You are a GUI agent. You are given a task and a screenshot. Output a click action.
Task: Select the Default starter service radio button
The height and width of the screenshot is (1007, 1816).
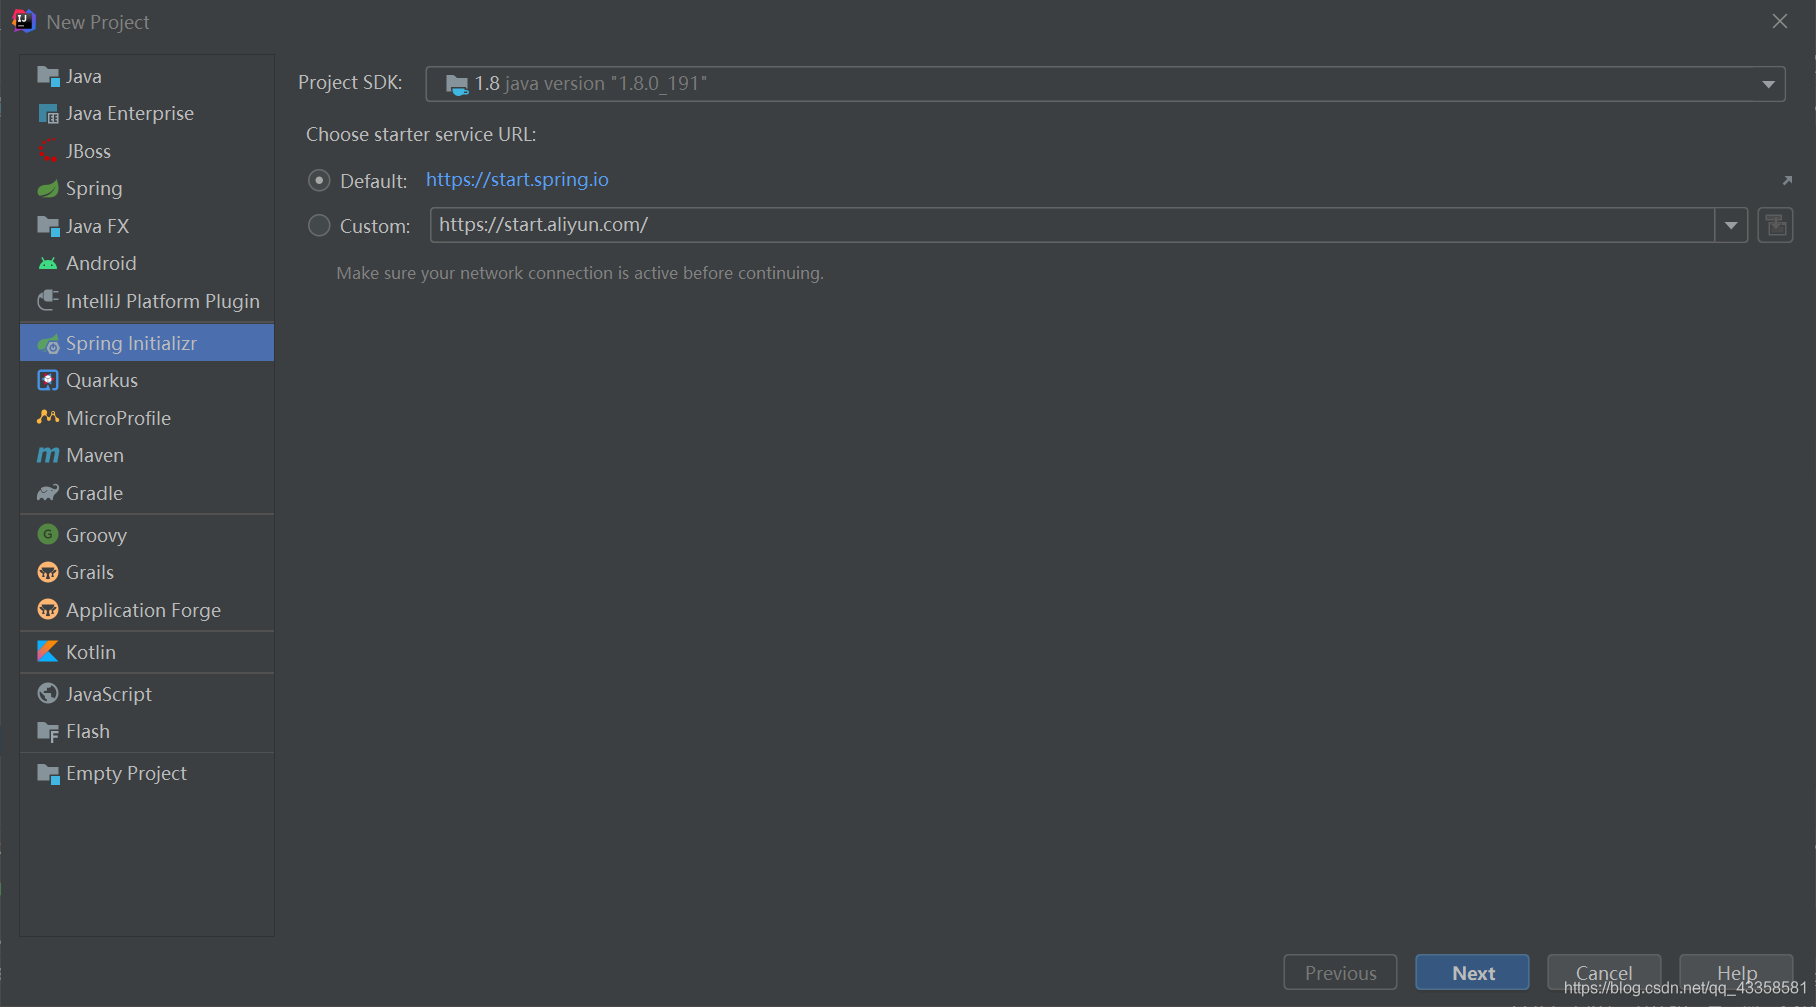(319, 181)
